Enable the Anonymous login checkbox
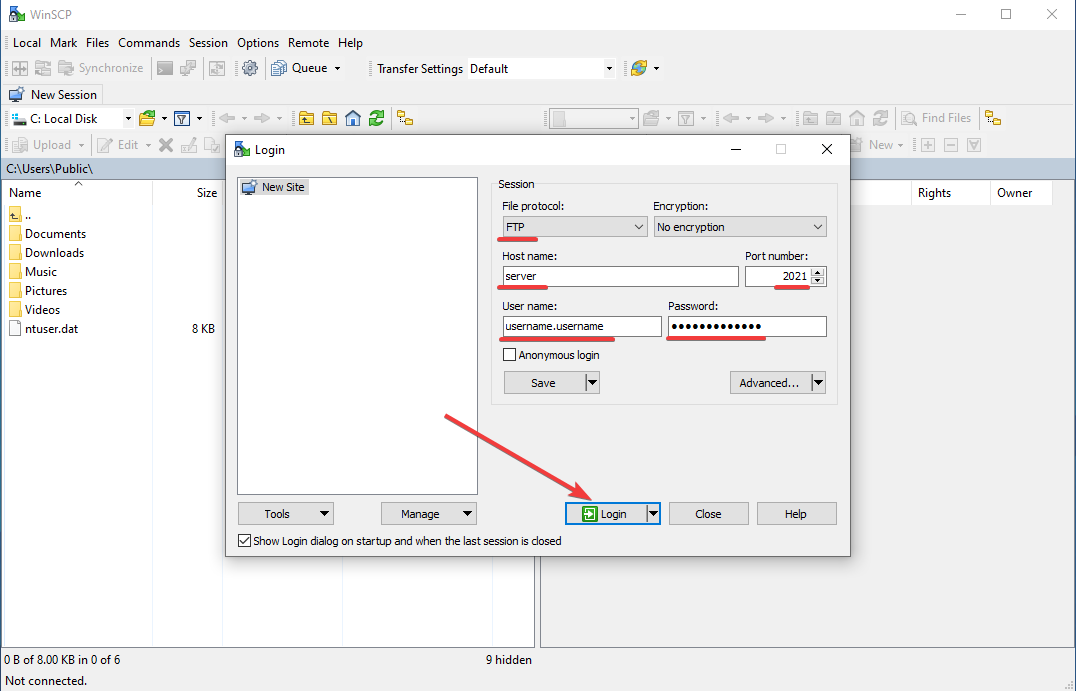The image size is (1076, 691). (x=510, y=355)
